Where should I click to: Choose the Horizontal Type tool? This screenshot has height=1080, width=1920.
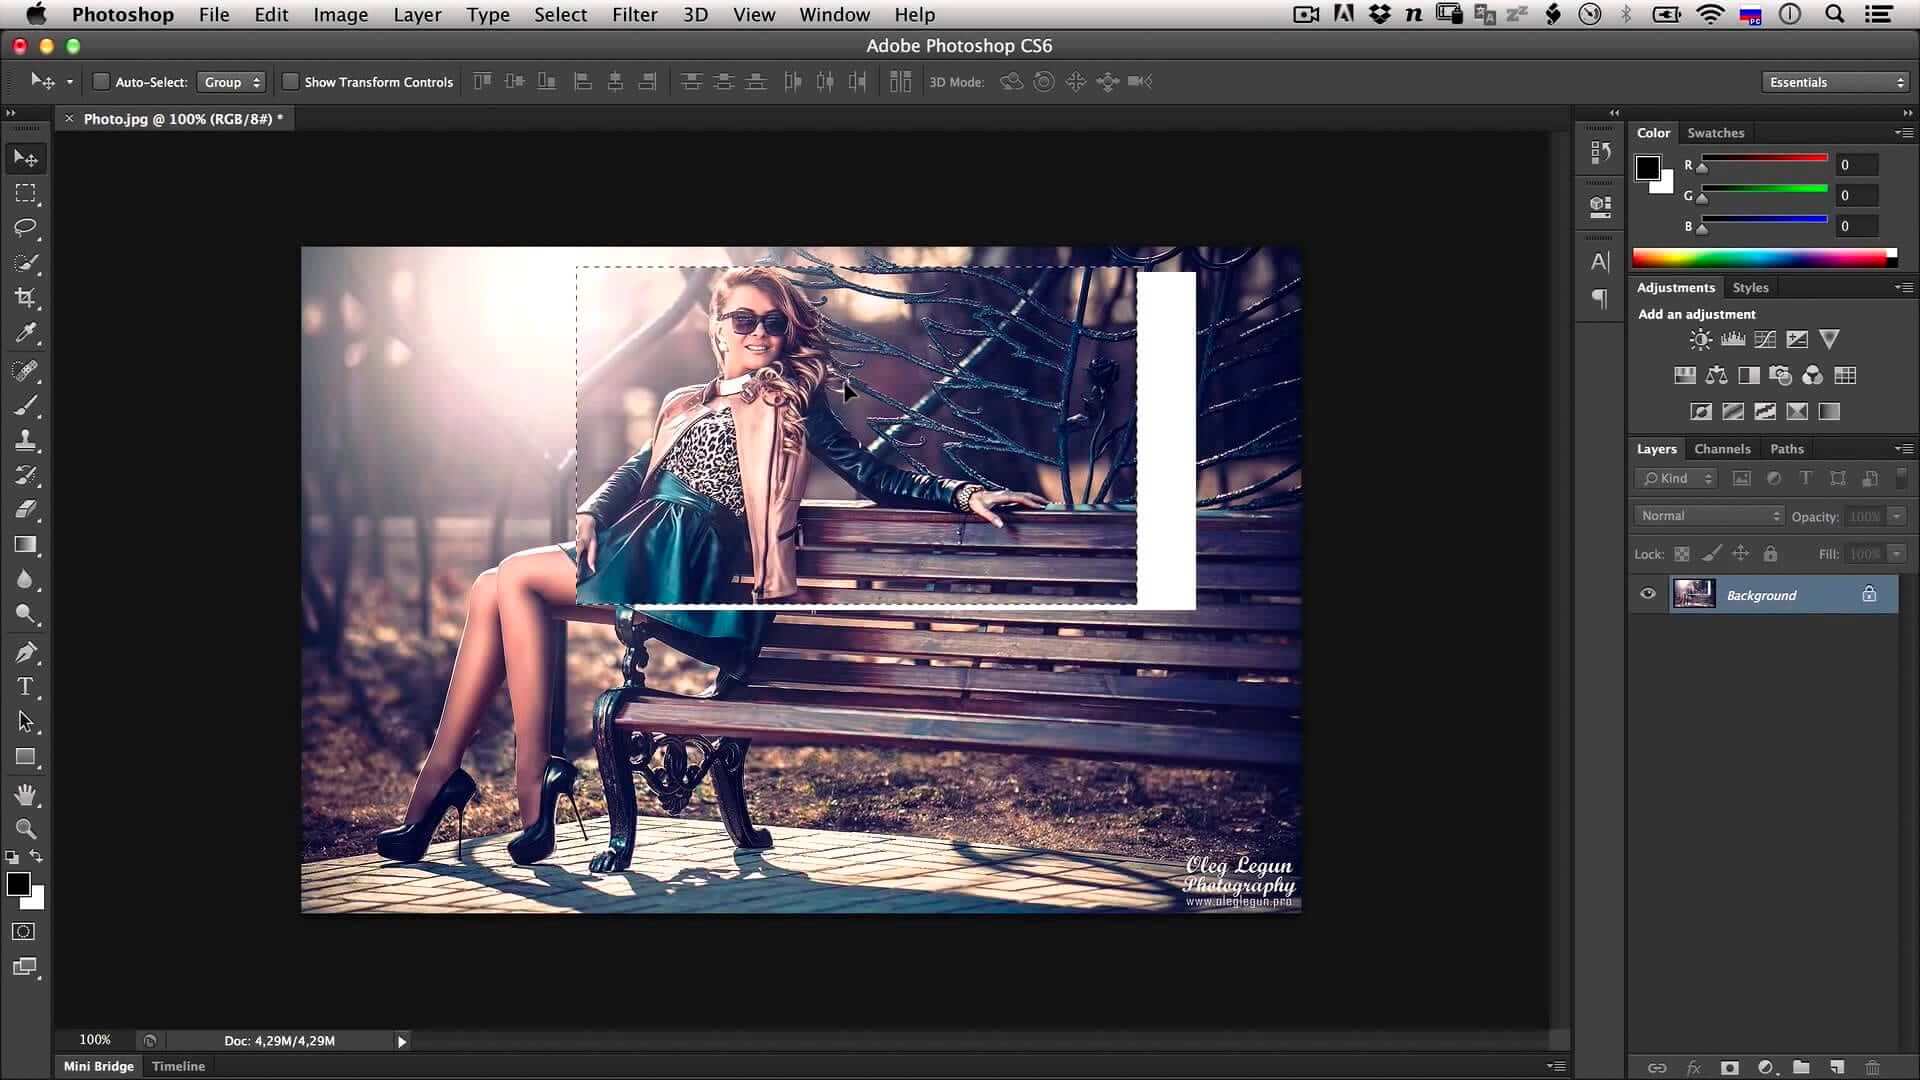(25, 687)
